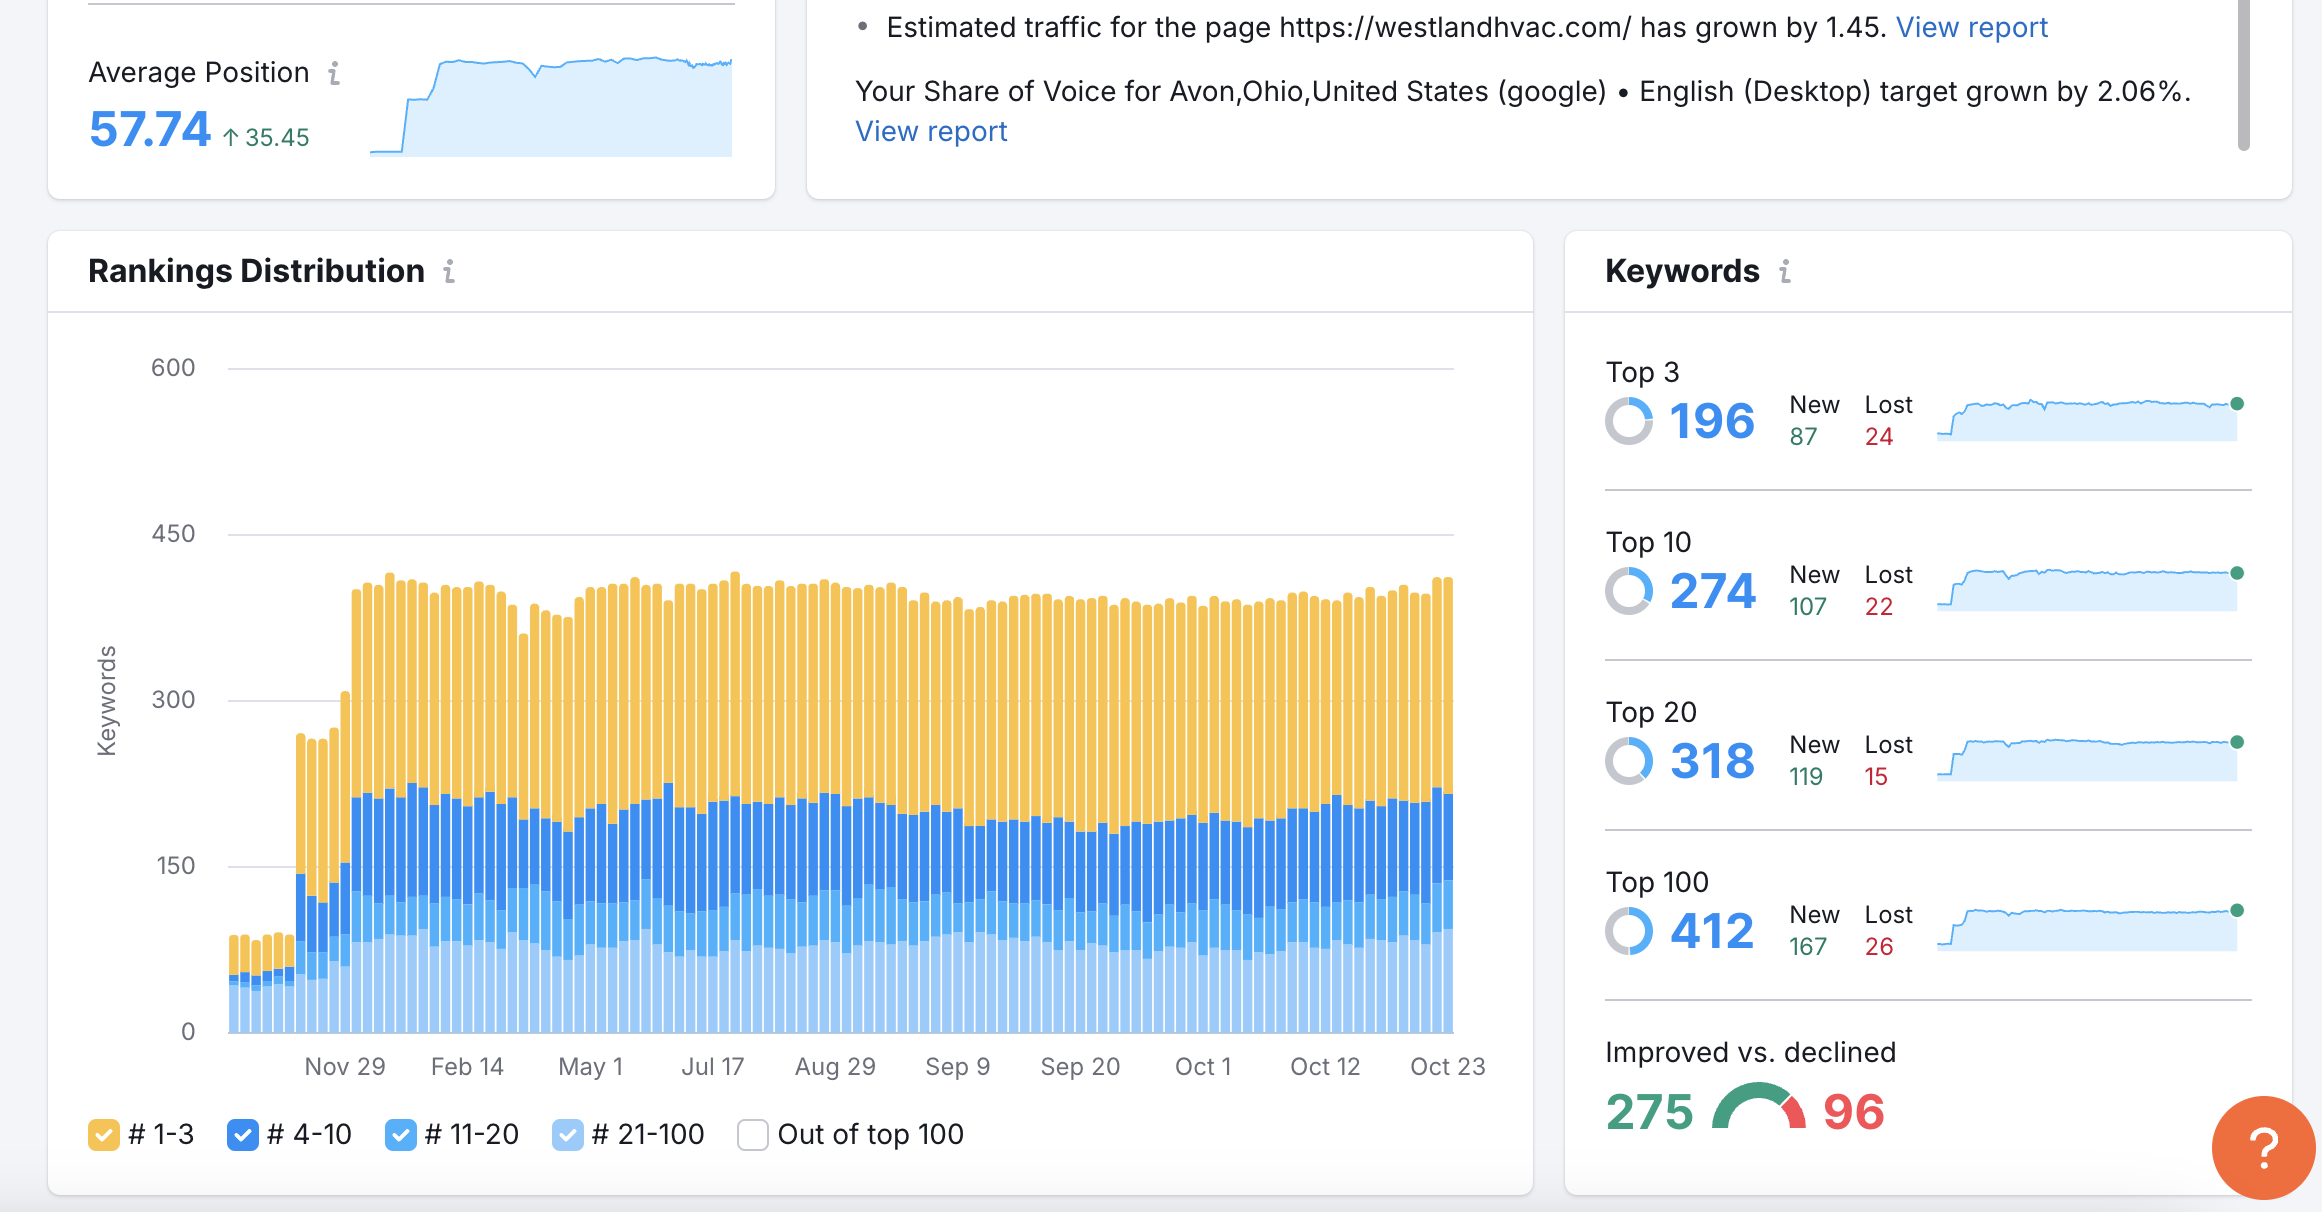Image resolution: width=2322 pixels, height=1212 pixels.
Task: Select the Average Position sparkline chart
Action: (x=551, y=106)
